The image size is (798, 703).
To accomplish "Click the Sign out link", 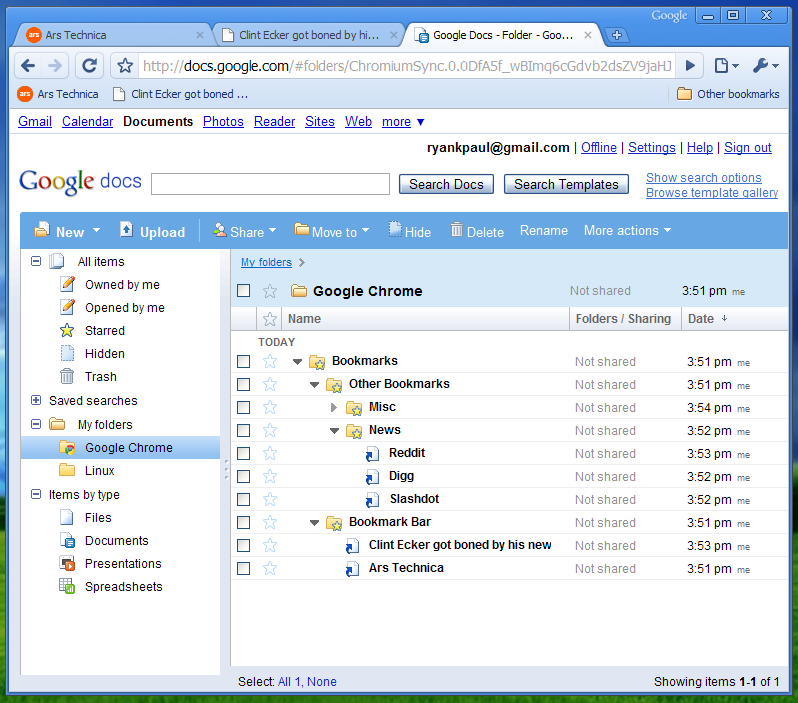I will point(748,148).
